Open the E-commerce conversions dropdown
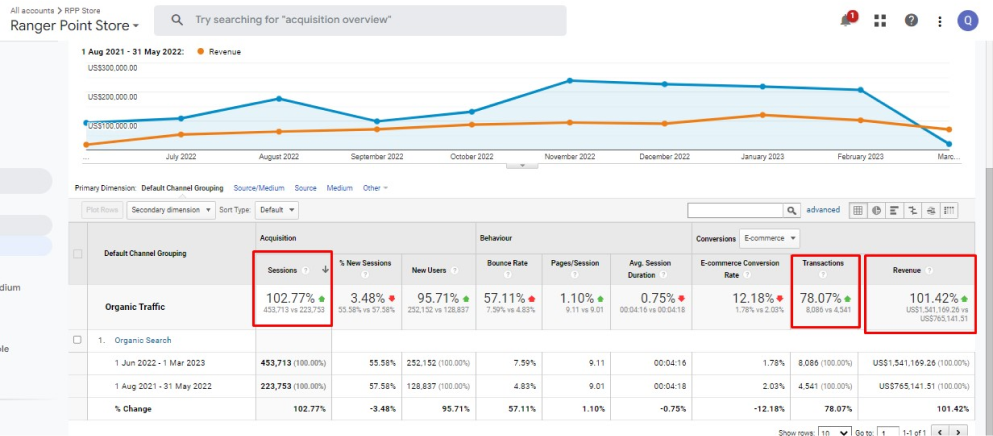This screenshot has width=993, height=436. (769, 238)
